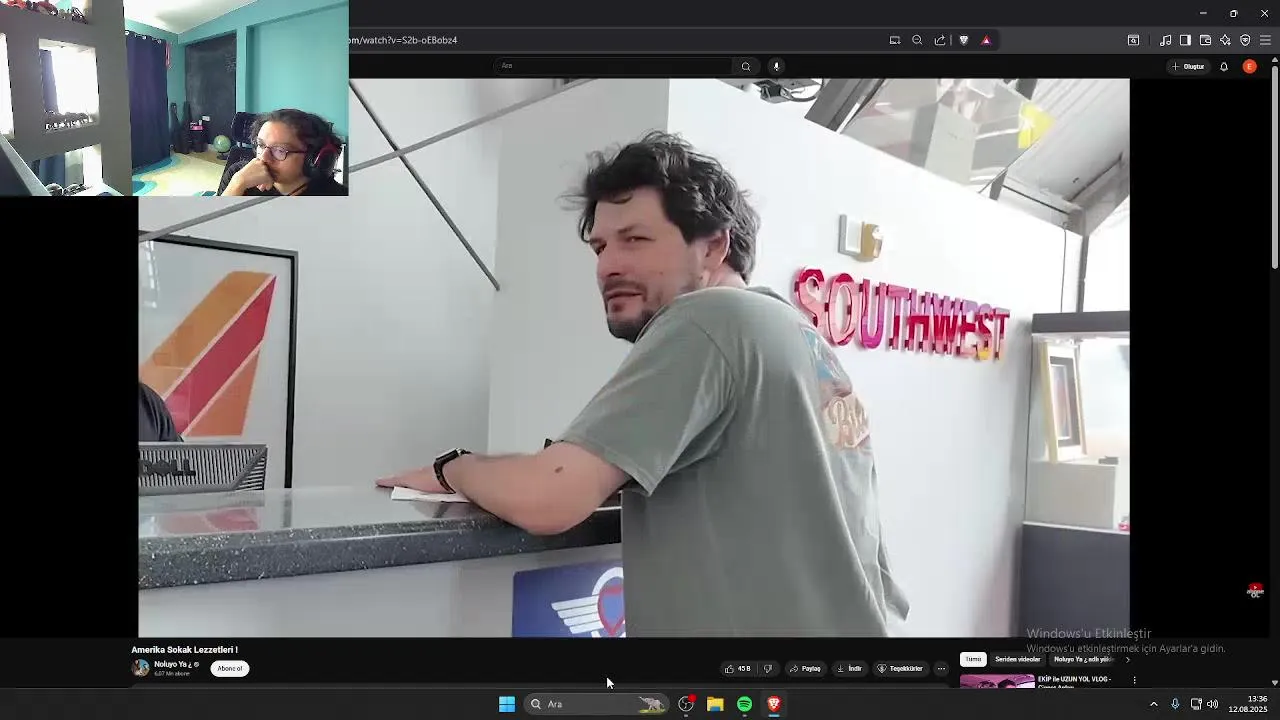
Task: Open options for EKİP ile UZUN YOL VLOG video
Action: (1134, 680)
